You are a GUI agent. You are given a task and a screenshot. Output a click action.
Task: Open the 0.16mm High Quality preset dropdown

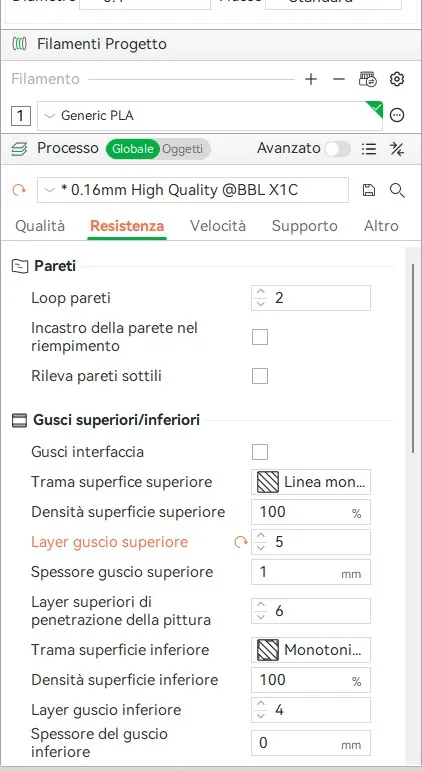pyautogui.click(x=193, y=190)
